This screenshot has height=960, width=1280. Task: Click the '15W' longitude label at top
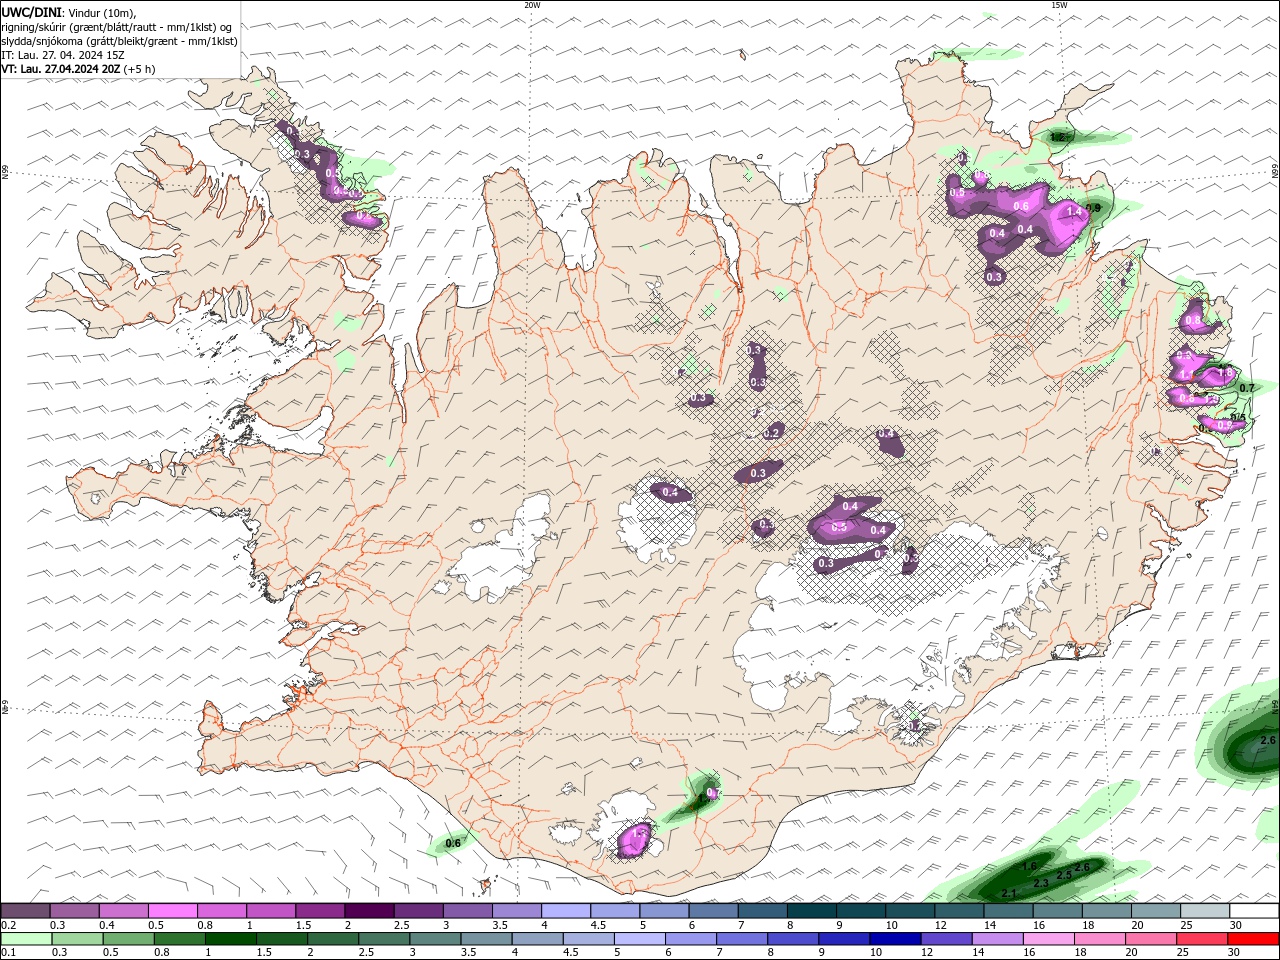(1059, 5)
